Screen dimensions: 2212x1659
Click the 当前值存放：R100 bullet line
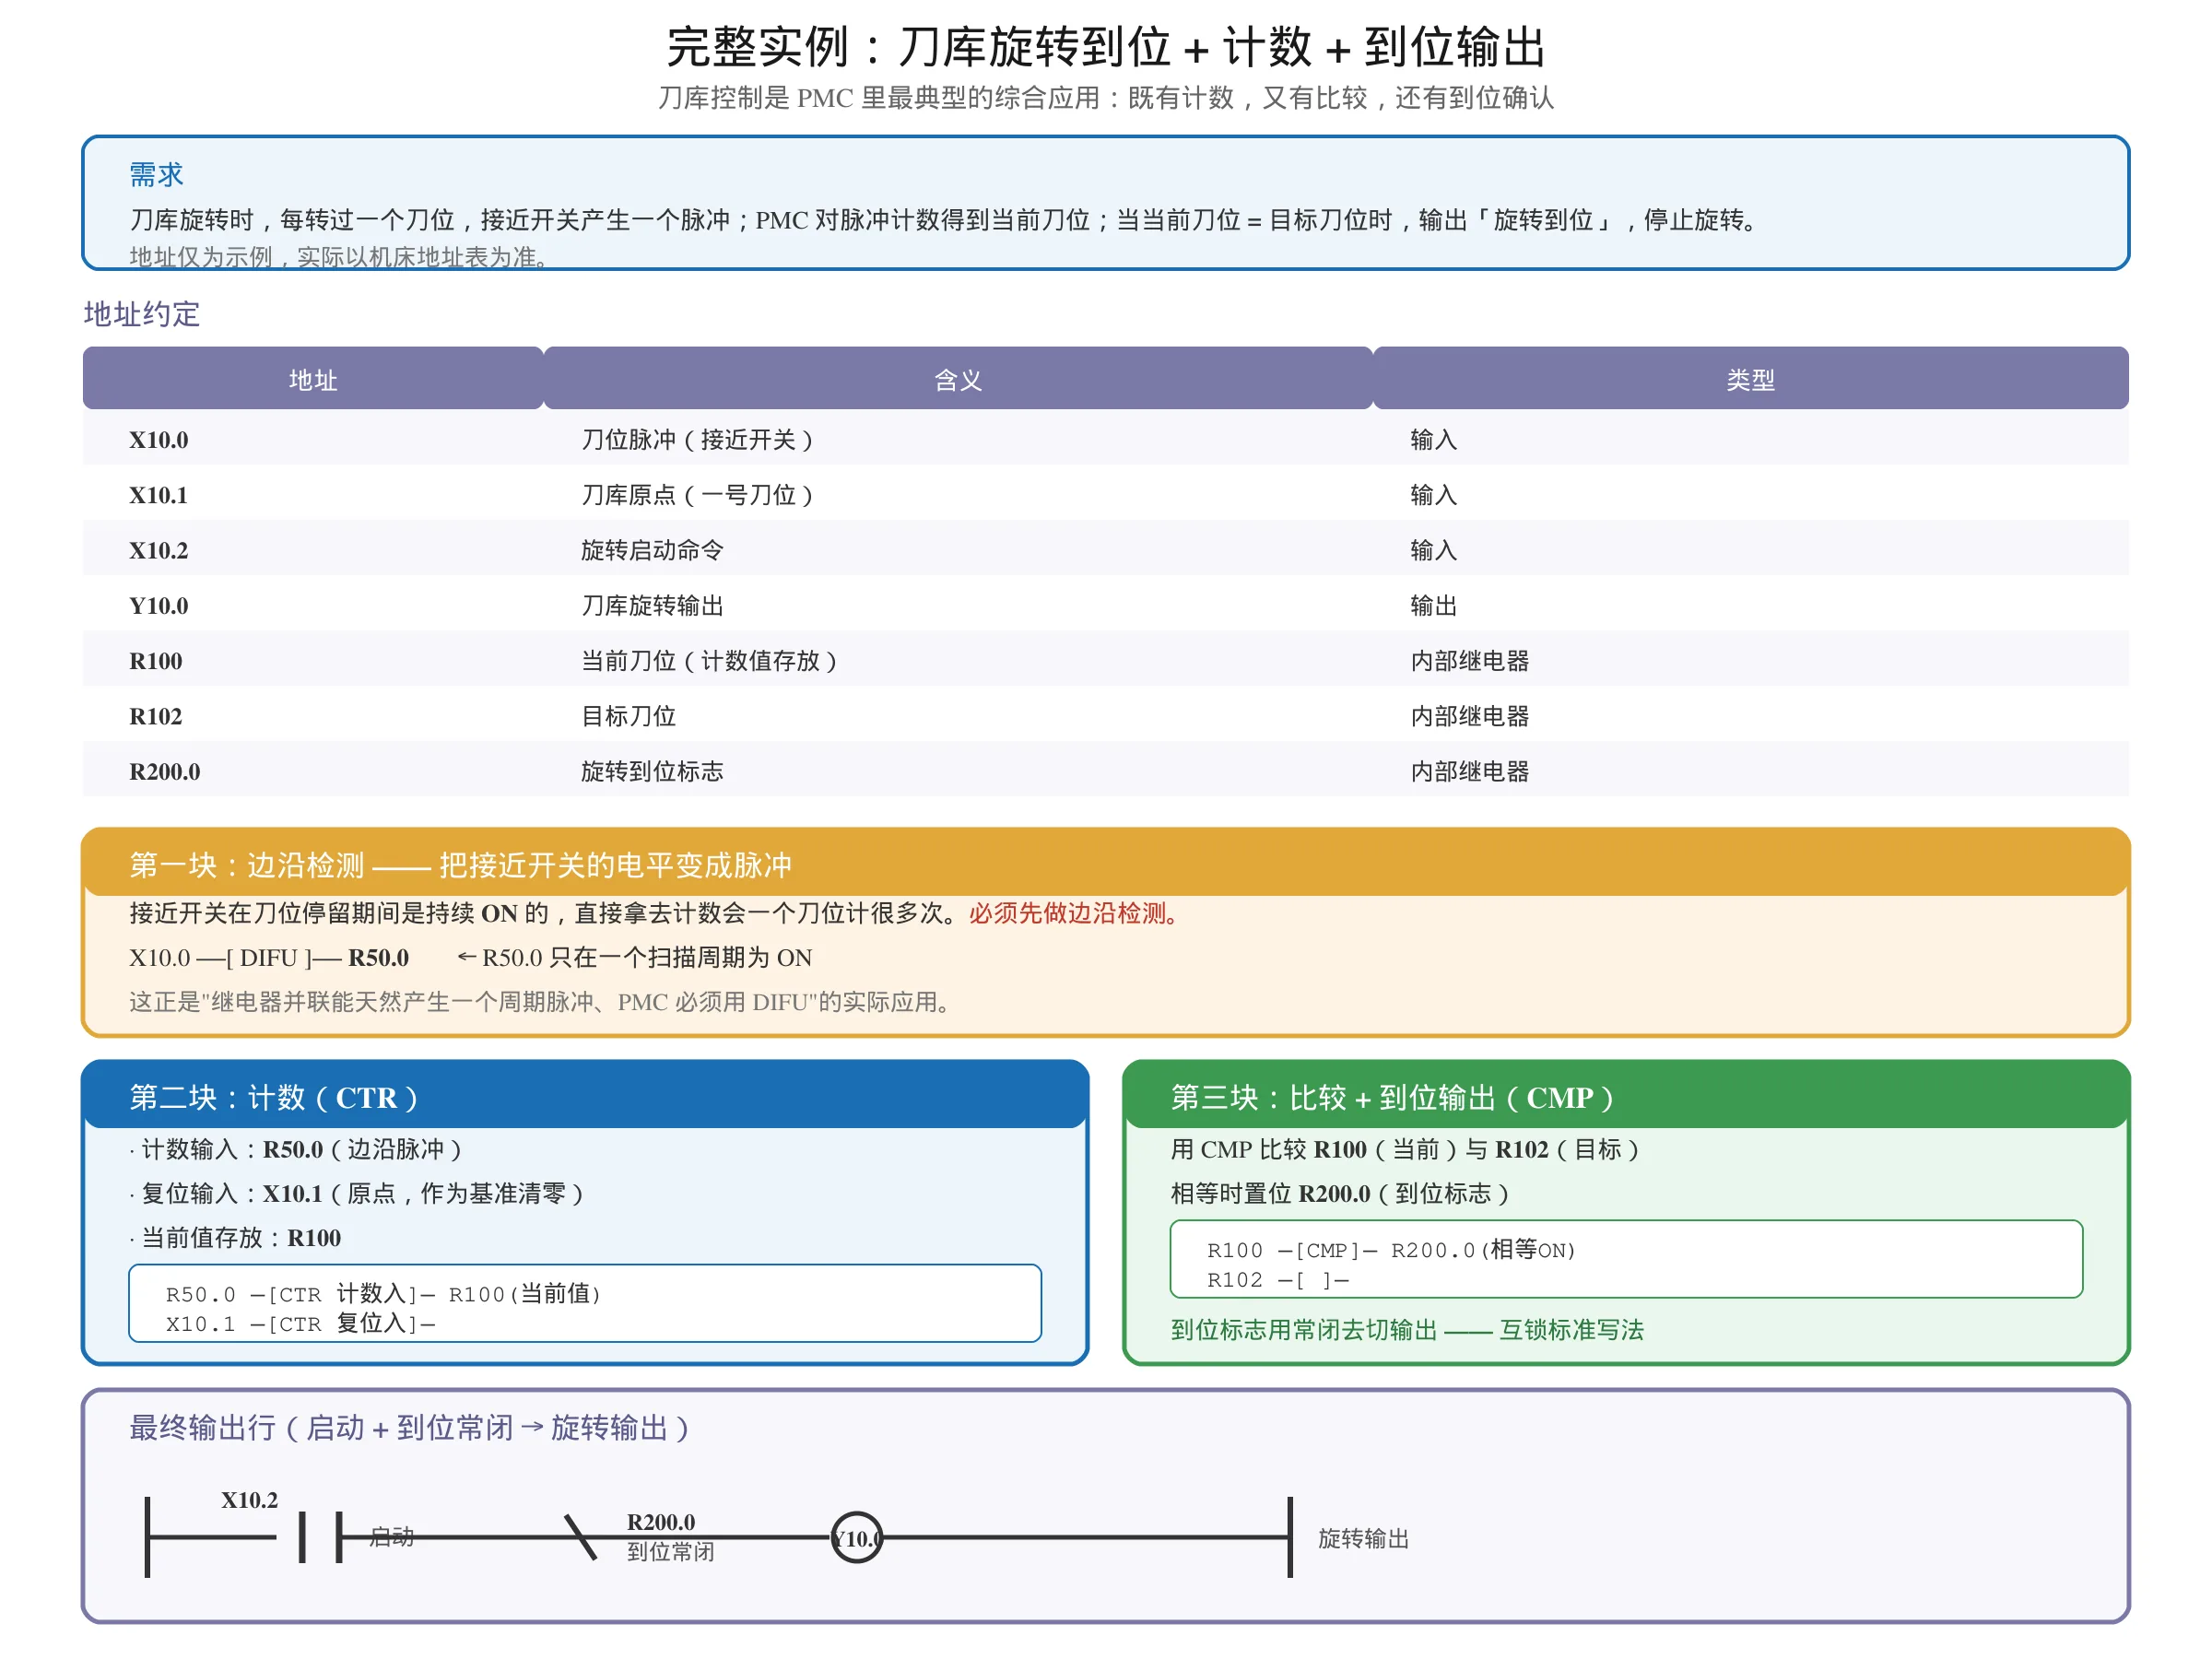235,1238
